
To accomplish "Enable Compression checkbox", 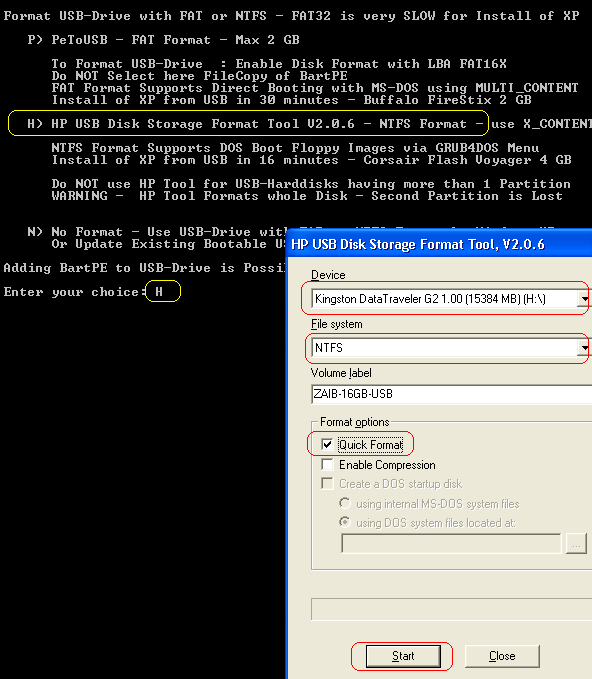I will coord(327,465).
